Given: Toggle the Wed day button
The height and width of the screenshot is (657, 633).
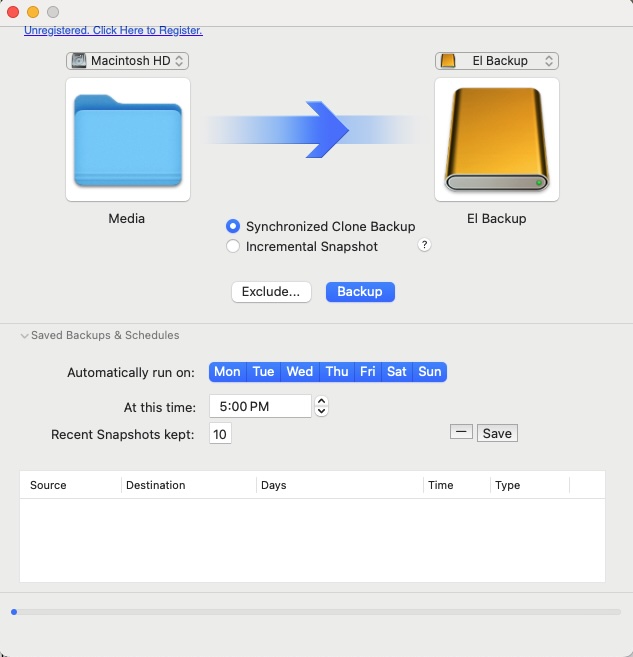Looking at the screenshot, I should click(x=300, y=372).
